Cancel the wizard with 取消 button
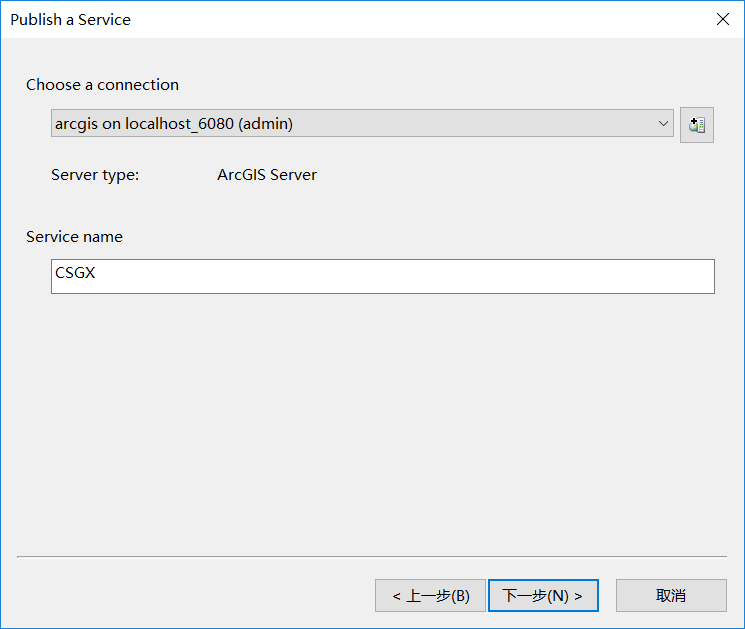Image resolution: width=745 pixels, height=629 pixels. point(671,595)
